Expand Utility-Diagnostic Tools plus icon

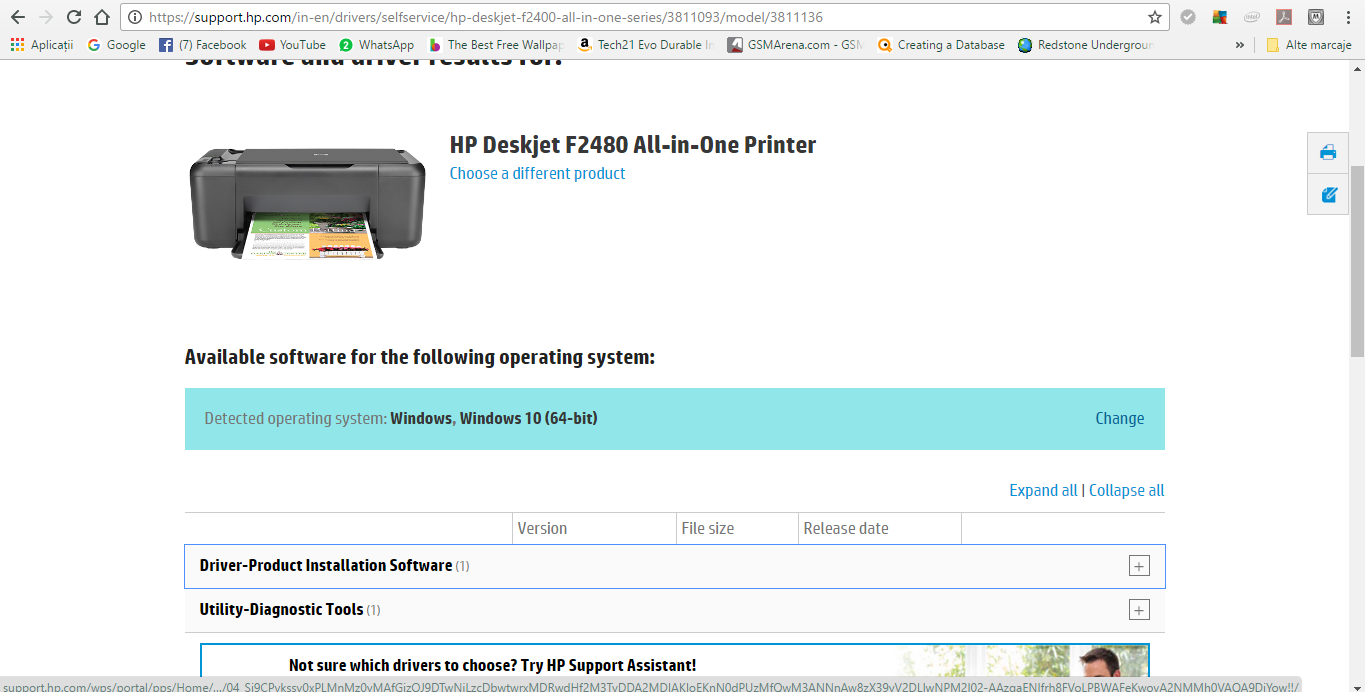point(1138,610)
